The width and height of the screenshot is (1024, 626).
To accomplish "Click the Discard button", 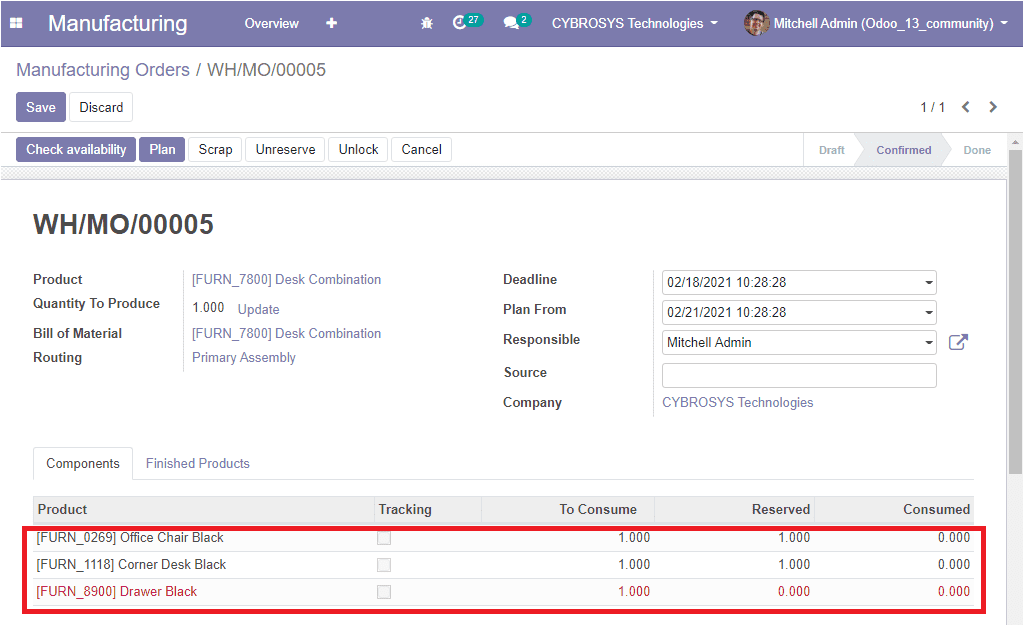I will 101,107.
